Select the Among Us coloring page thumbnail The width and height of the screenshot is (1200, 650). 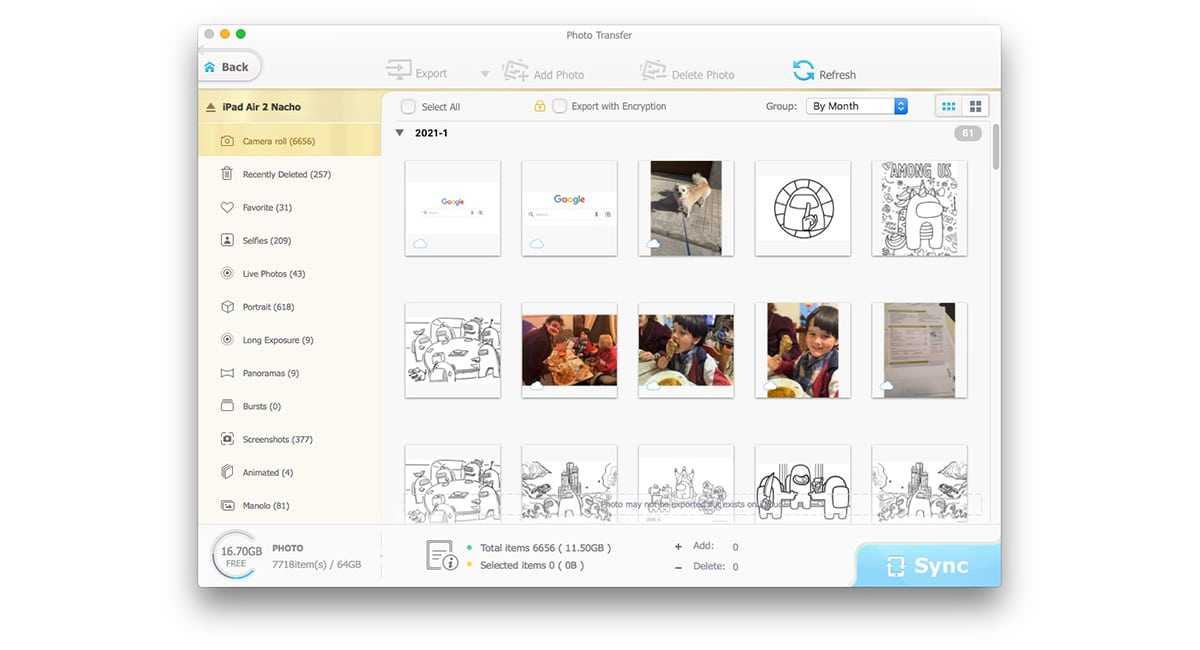(919, 208)
